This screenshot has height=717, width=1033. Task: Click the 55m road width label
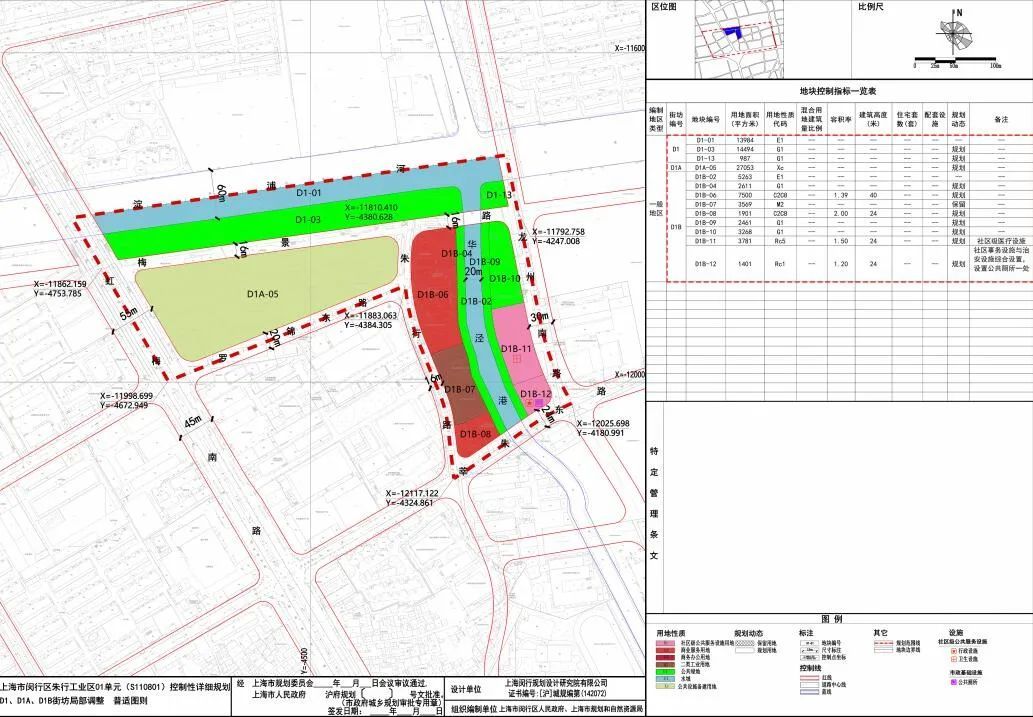point(128,314)
